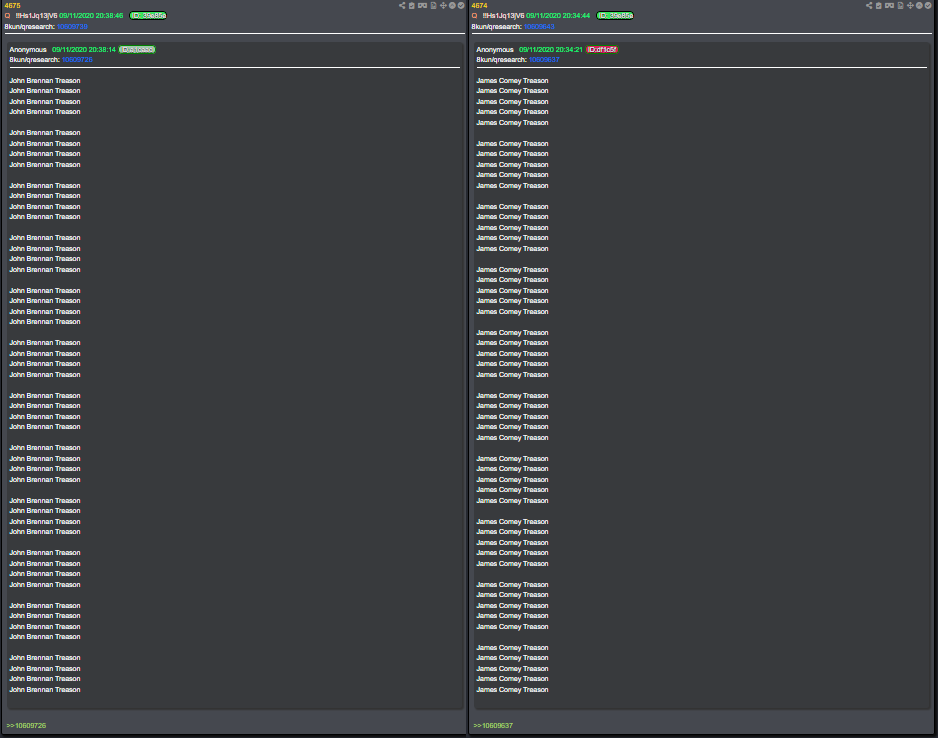This screenshot has width=938, height=738.
Task: Click last 'John Brennan Treason' line
Action: [45, 690]
